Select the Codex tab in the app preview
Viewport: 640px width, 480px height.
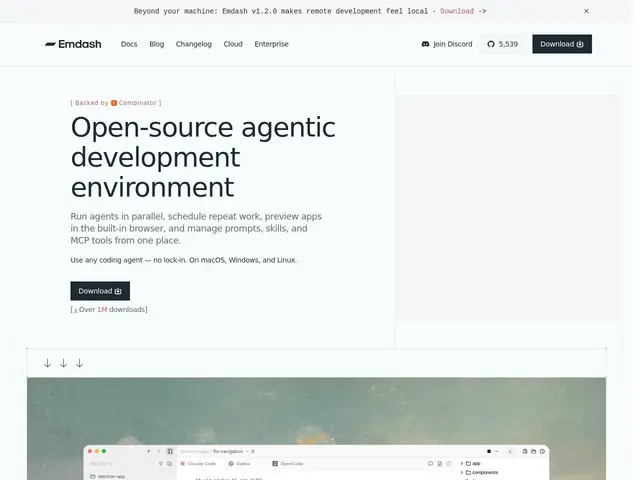coord(239,464)
